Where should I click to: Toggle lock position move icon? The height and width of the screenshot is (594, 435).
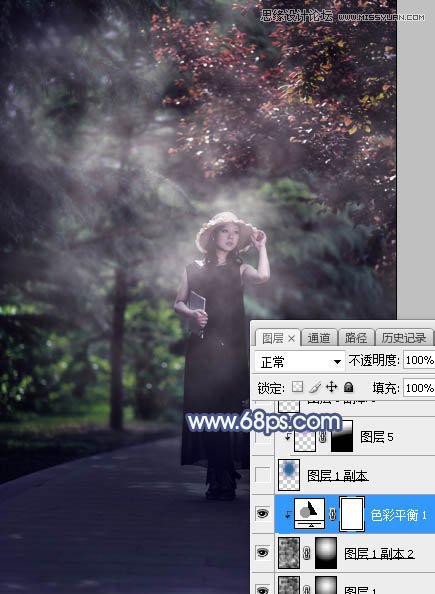331,387
